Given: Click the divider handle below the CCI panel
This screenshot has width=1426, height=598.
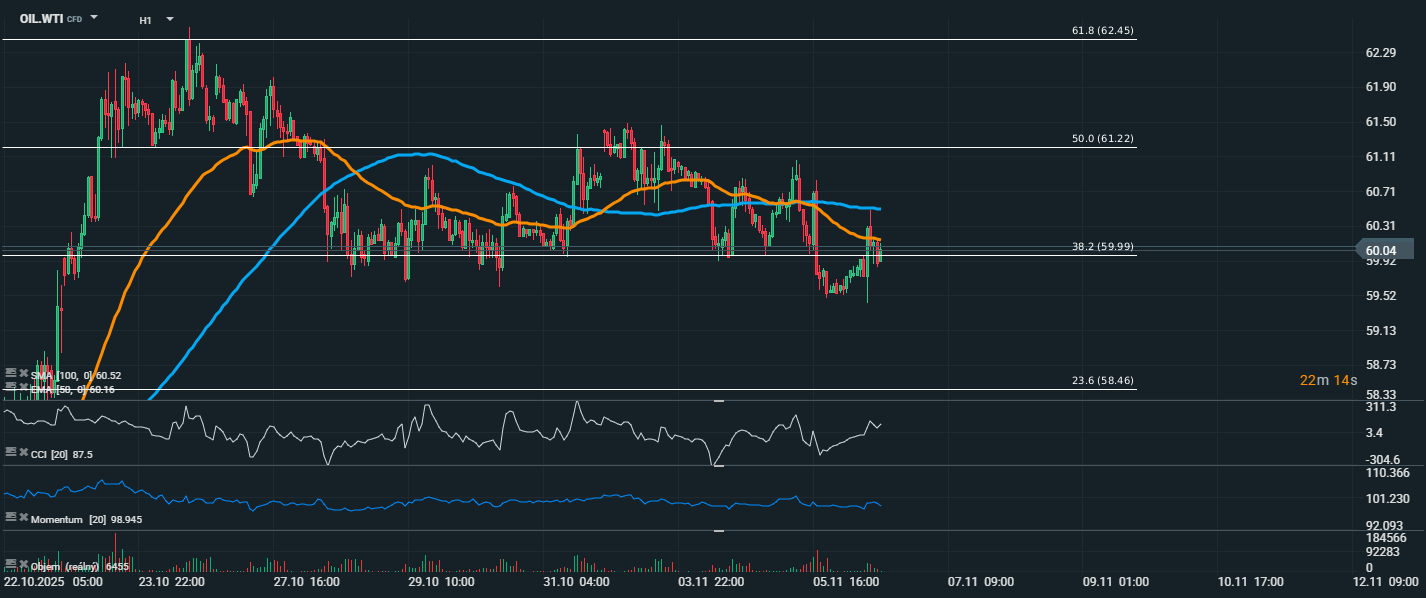Looking at the screenshot, I should [718, 466].
